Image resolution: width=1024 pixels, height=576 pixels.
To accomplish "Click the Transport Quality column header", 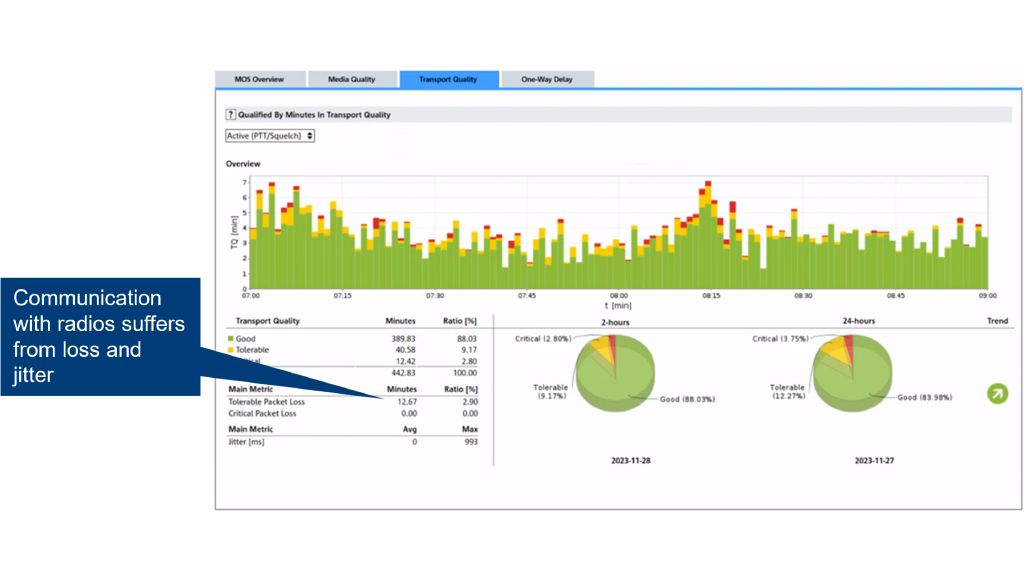I will click(267, 321).
